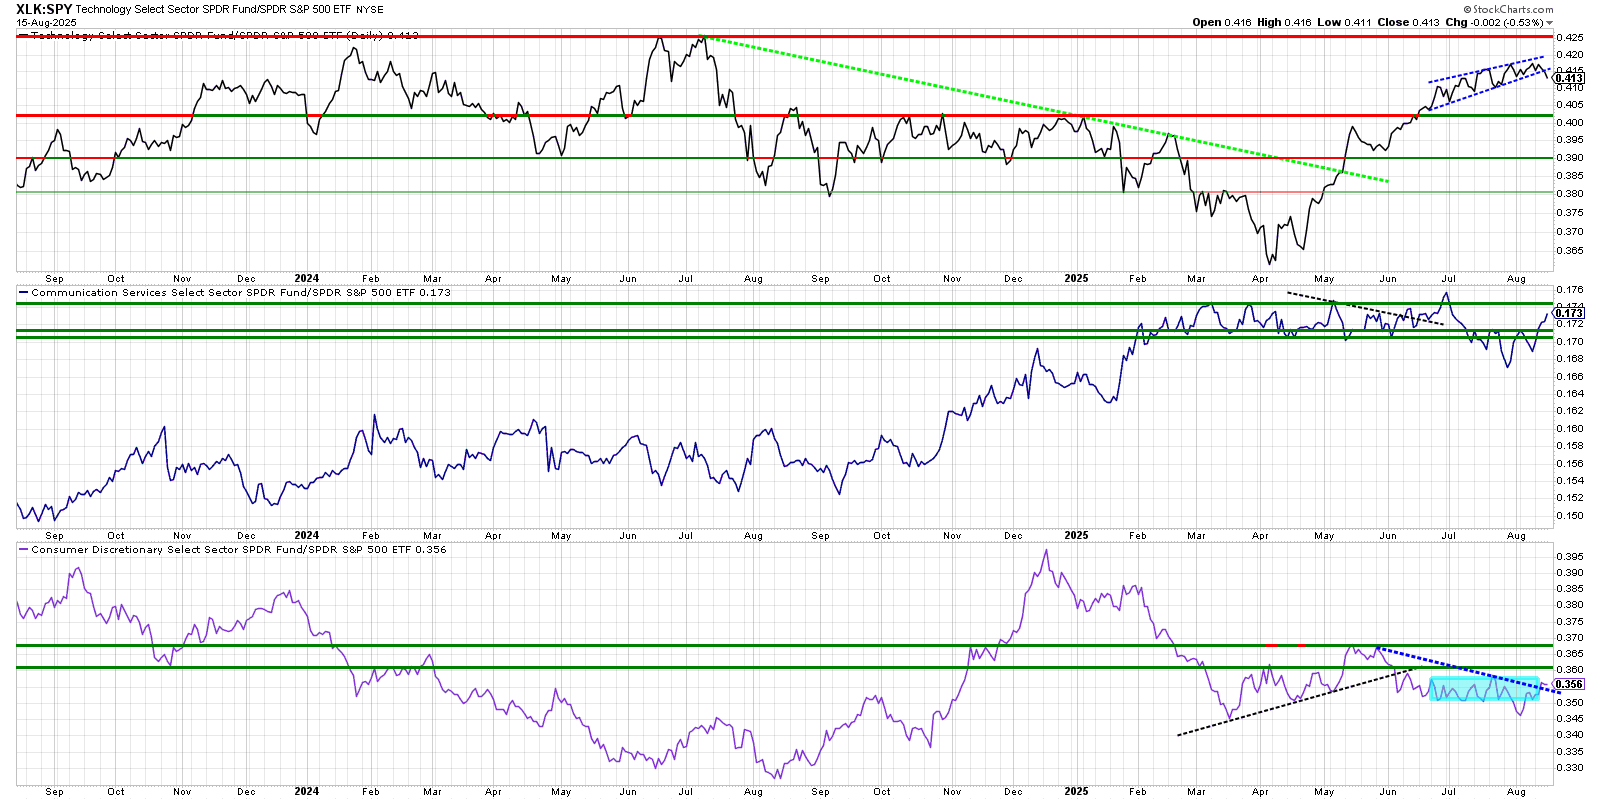The width and height of the screenshot is (1600, 800).
Task: Select the 0.176 axis label on the middle panel
Action: point(1569,291)
